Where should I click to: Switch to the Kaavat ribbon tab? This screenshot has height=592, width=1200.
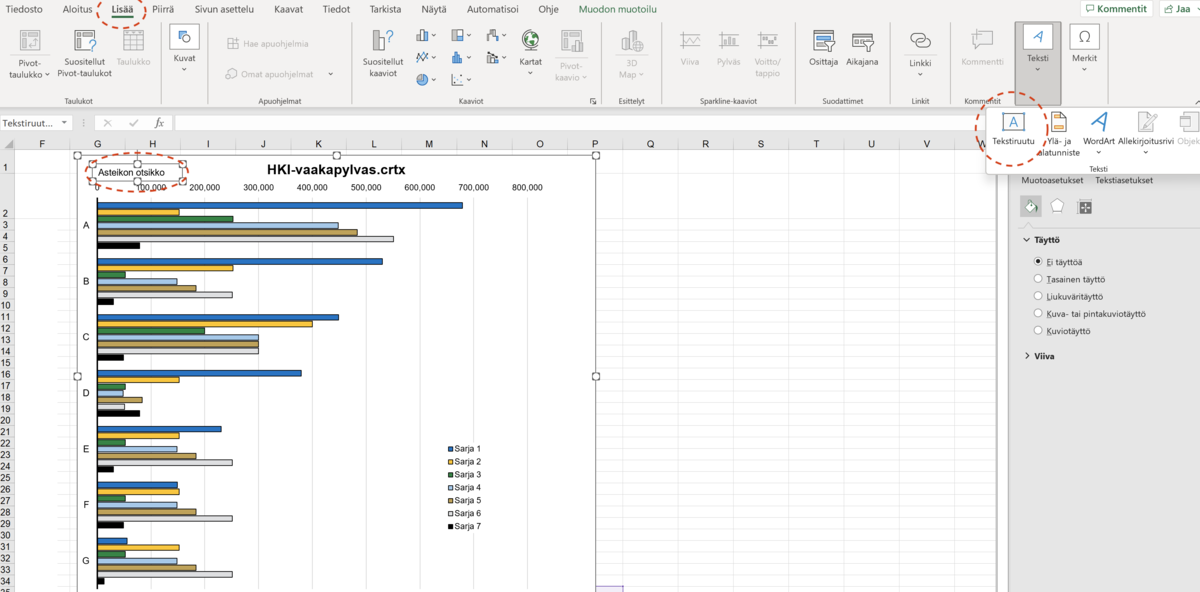point(288,9)
